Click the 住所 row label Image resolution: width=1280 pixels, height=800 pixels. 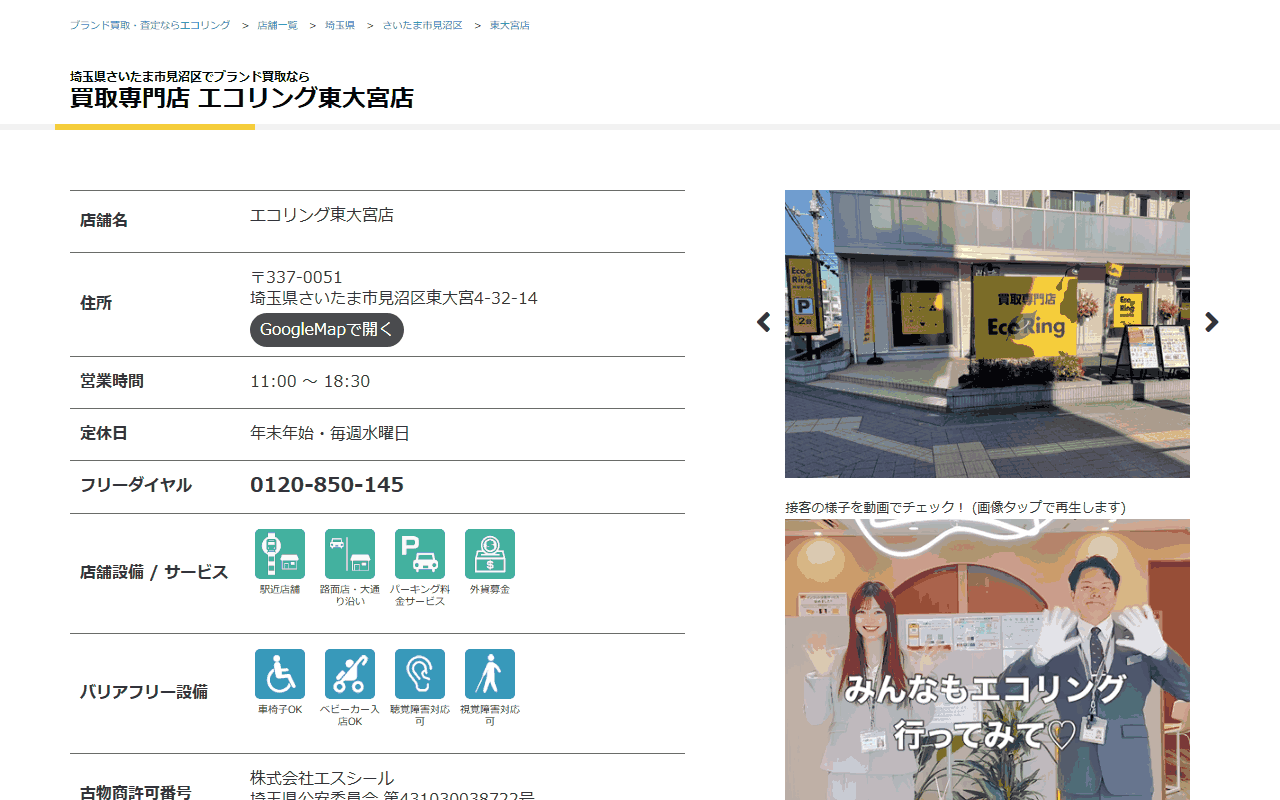click(96, 303)
